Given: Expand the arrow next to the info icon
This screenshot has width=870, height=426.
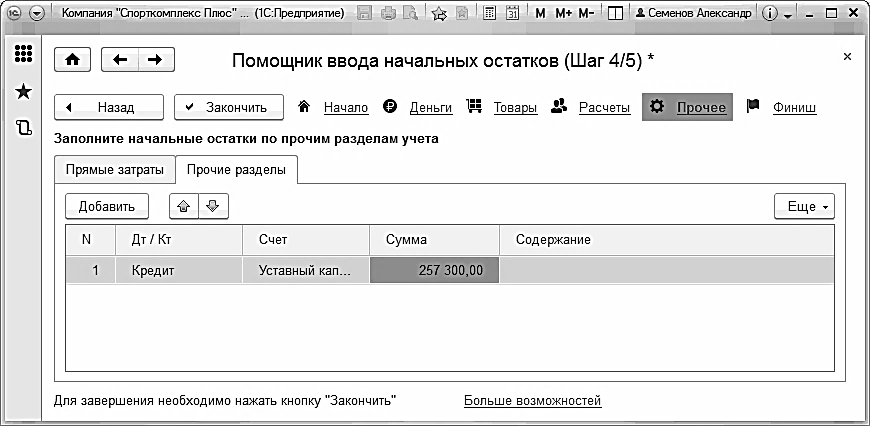Looking at the screenshot, I should (788, 16).
